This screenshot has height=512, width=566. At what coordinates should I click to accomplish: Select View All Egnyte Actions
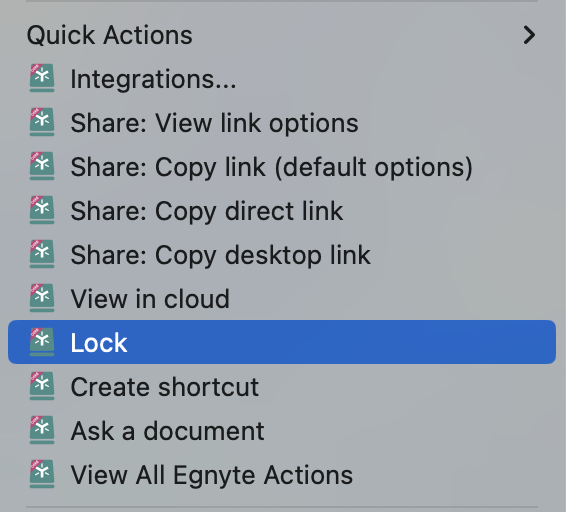[x=282, y=475]
